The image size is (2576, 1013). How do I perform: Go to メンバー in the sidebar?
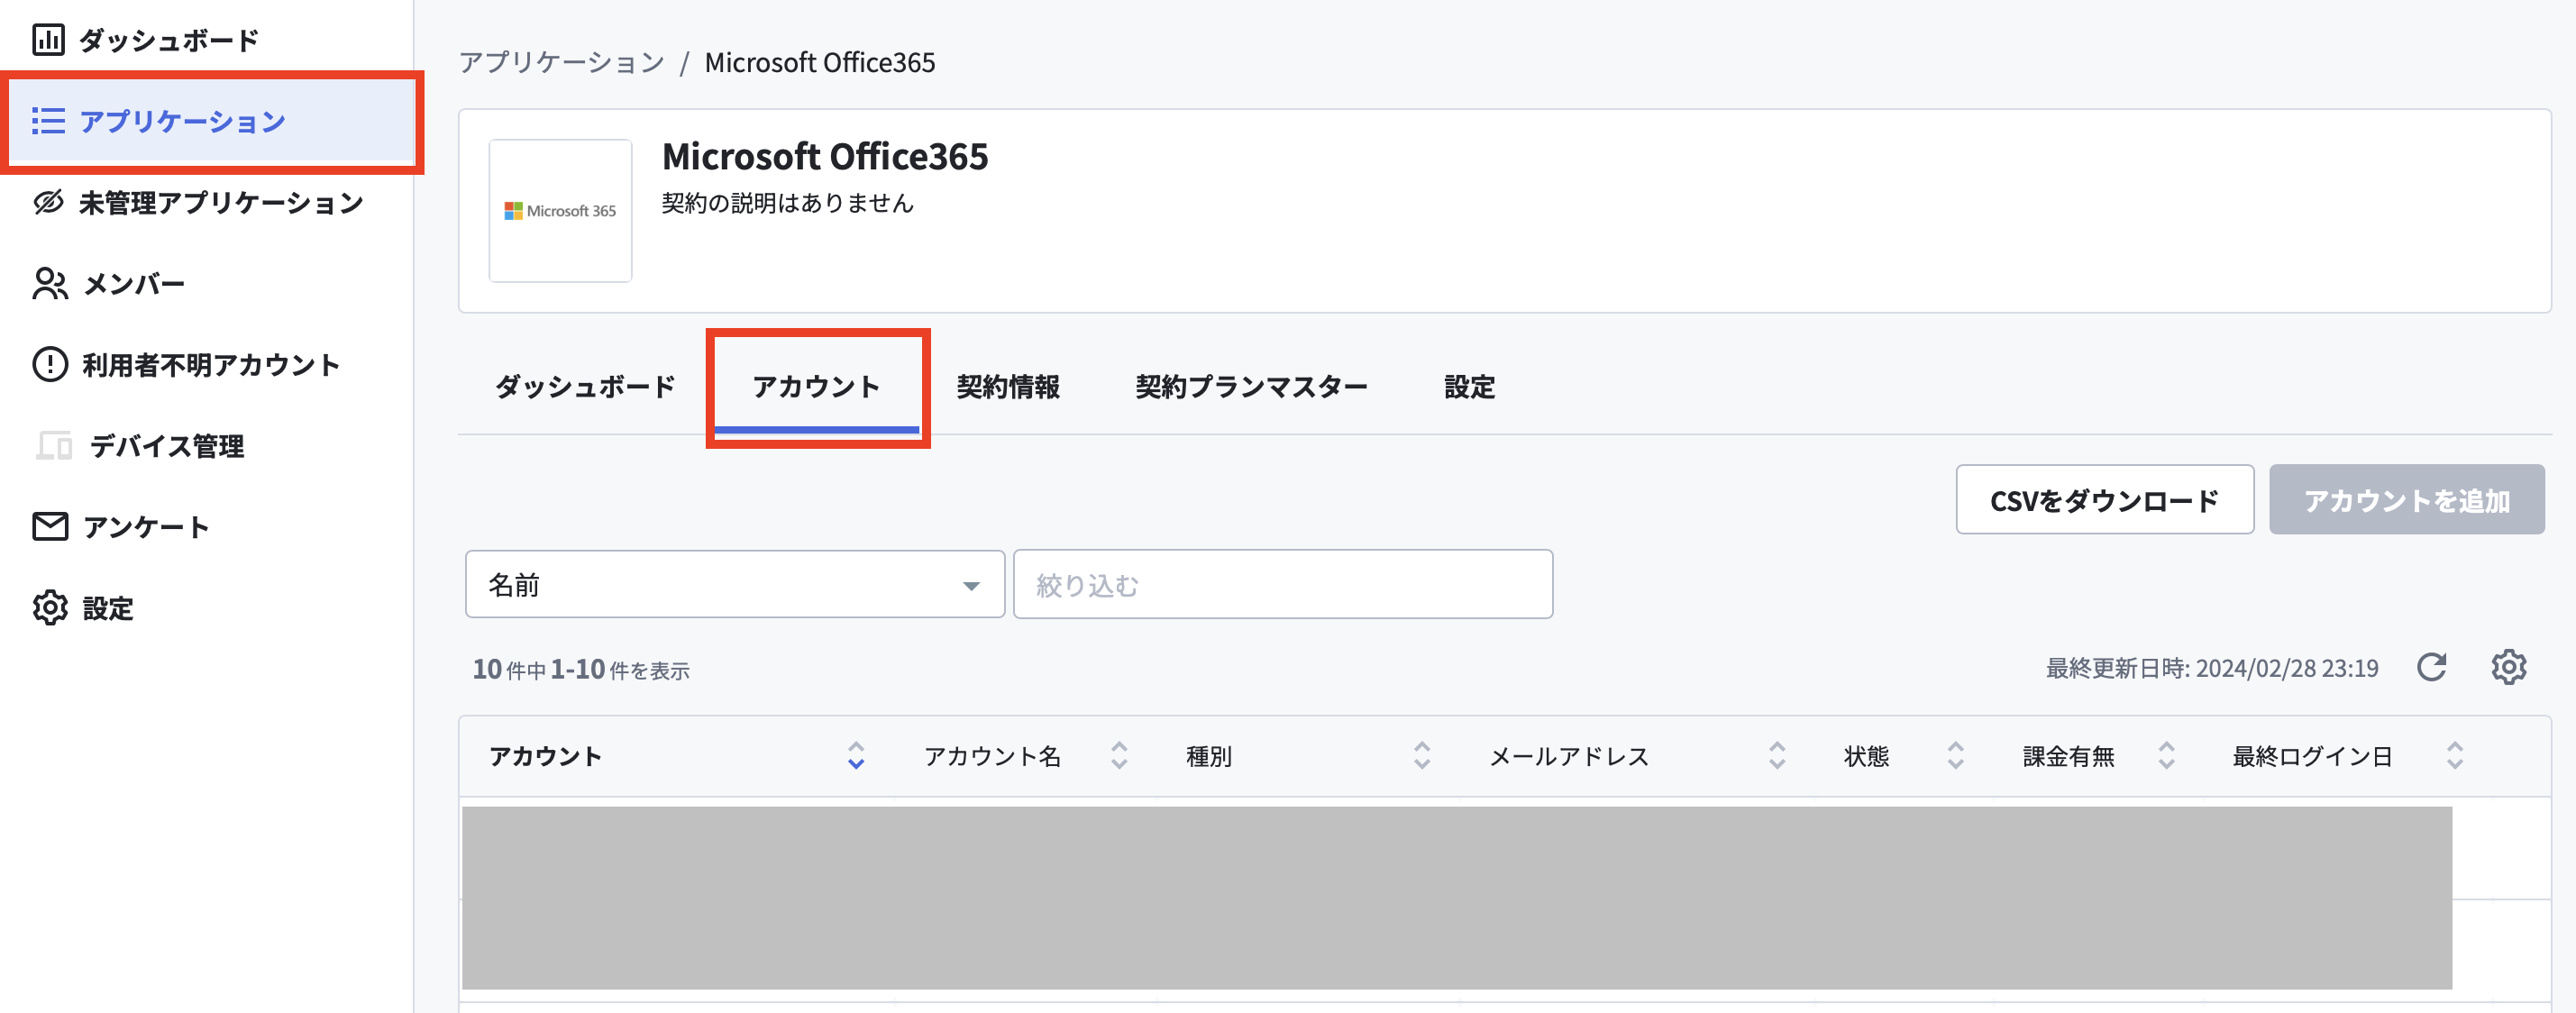point(133,284)
